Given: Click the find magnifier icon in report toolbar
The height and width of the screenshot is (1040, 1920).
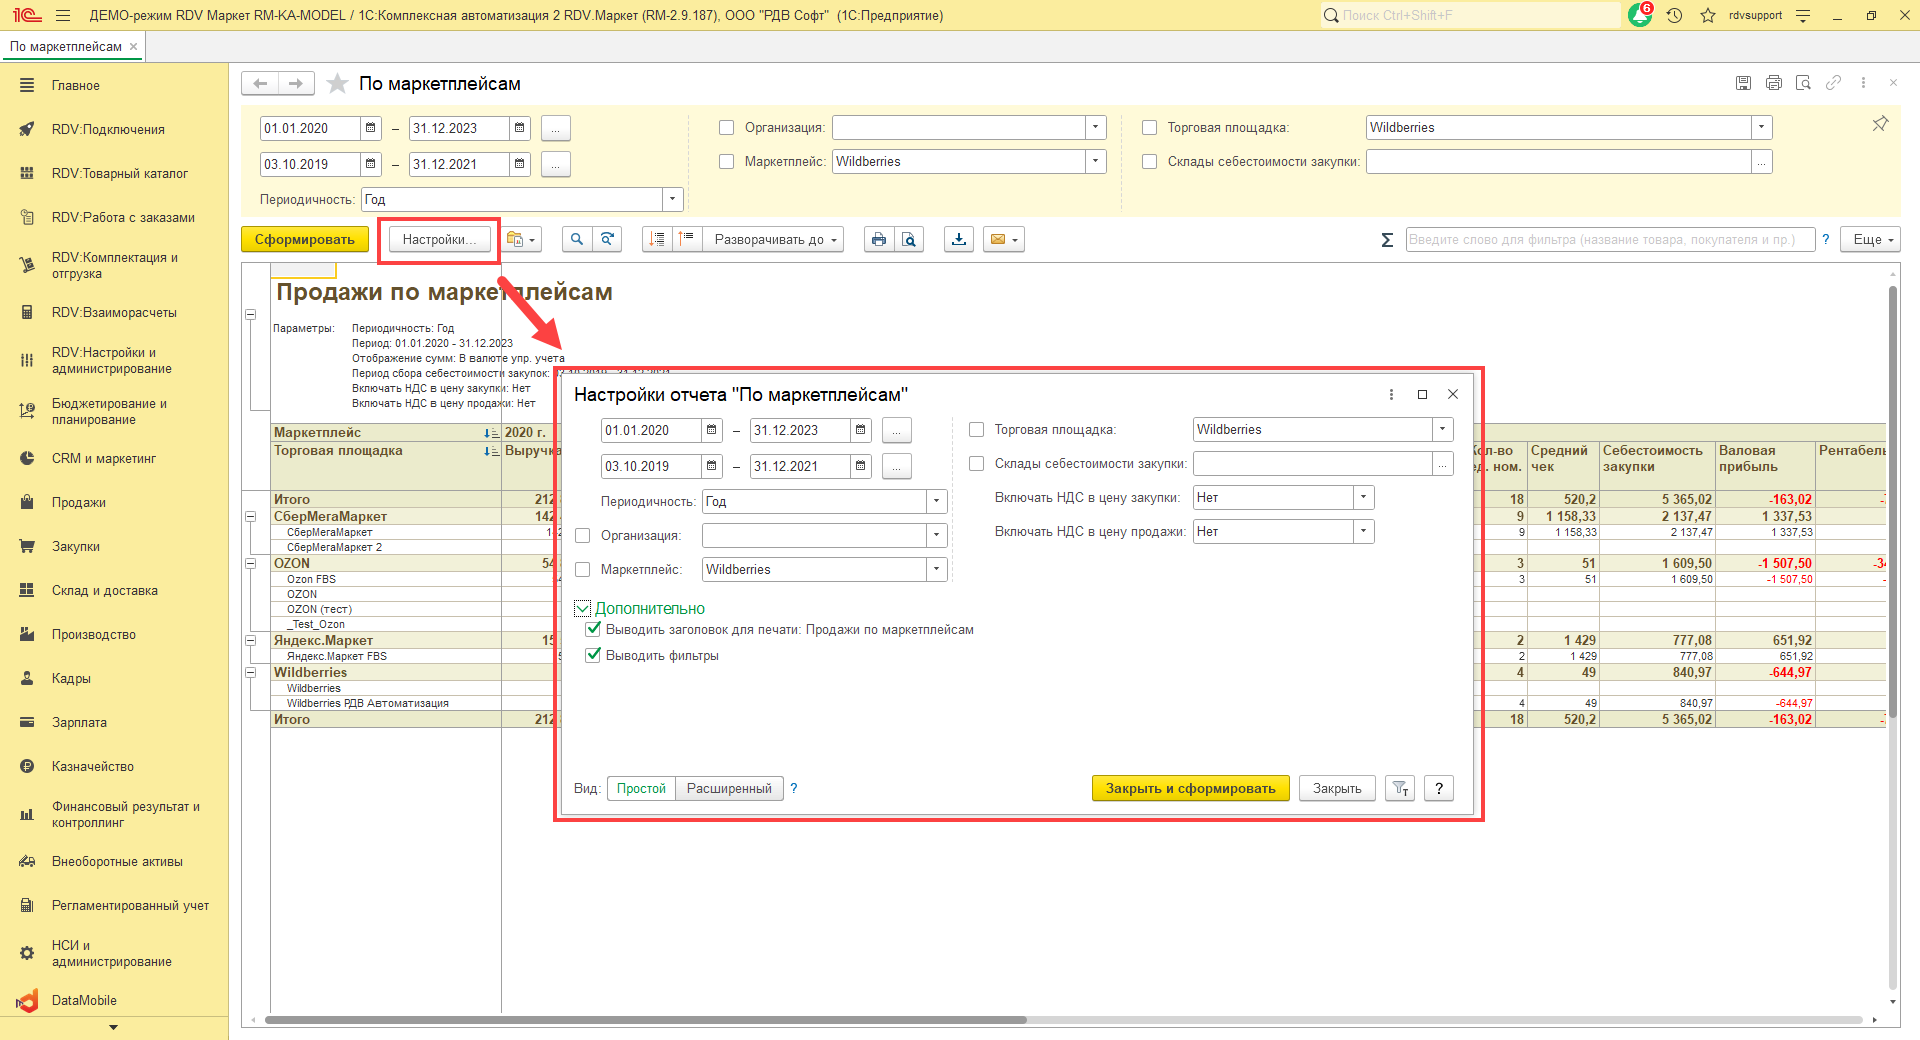Looking at the screenshot, I should 576,239.
